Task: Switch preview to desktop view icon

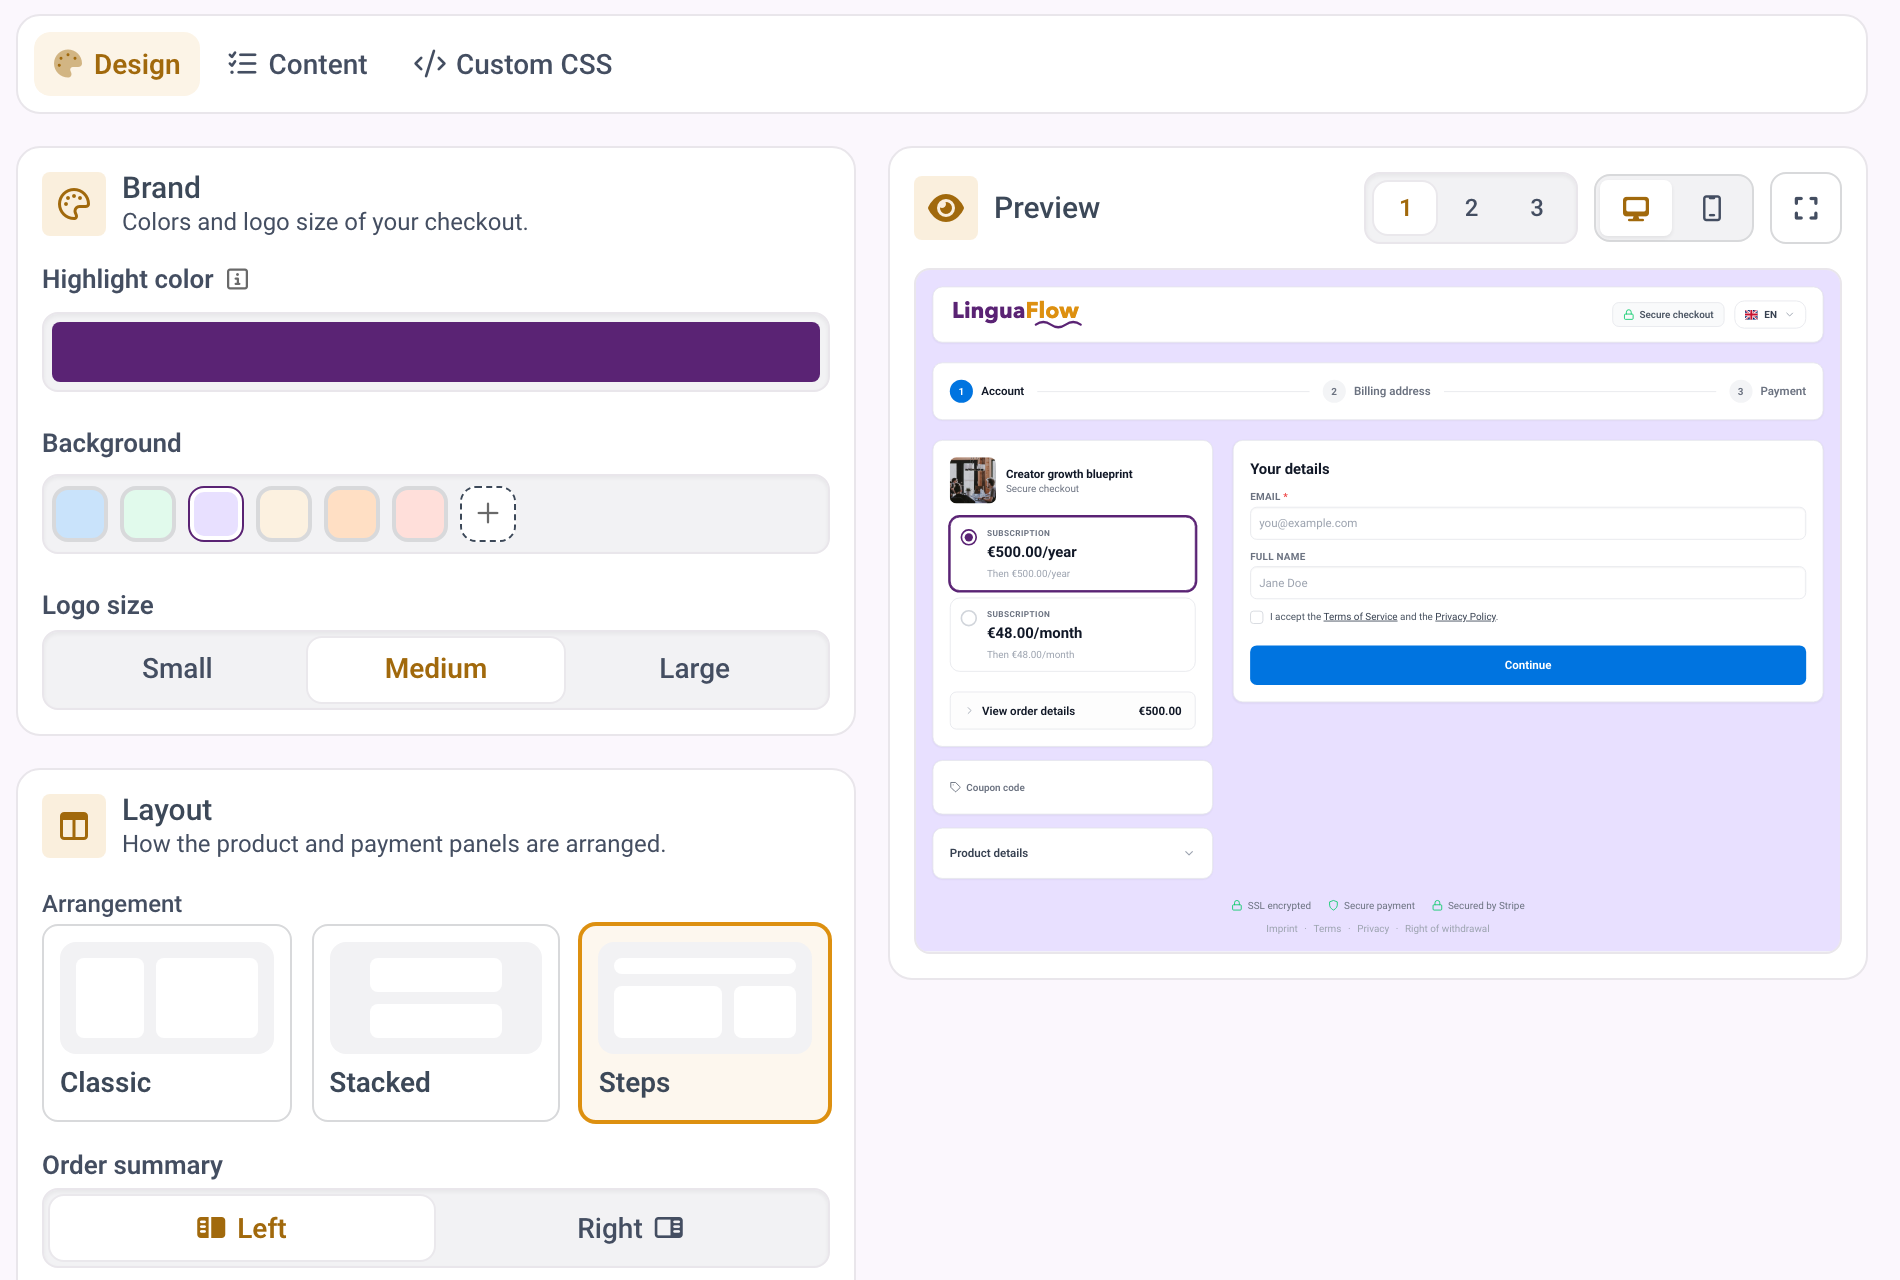Action: (1635, 208)
